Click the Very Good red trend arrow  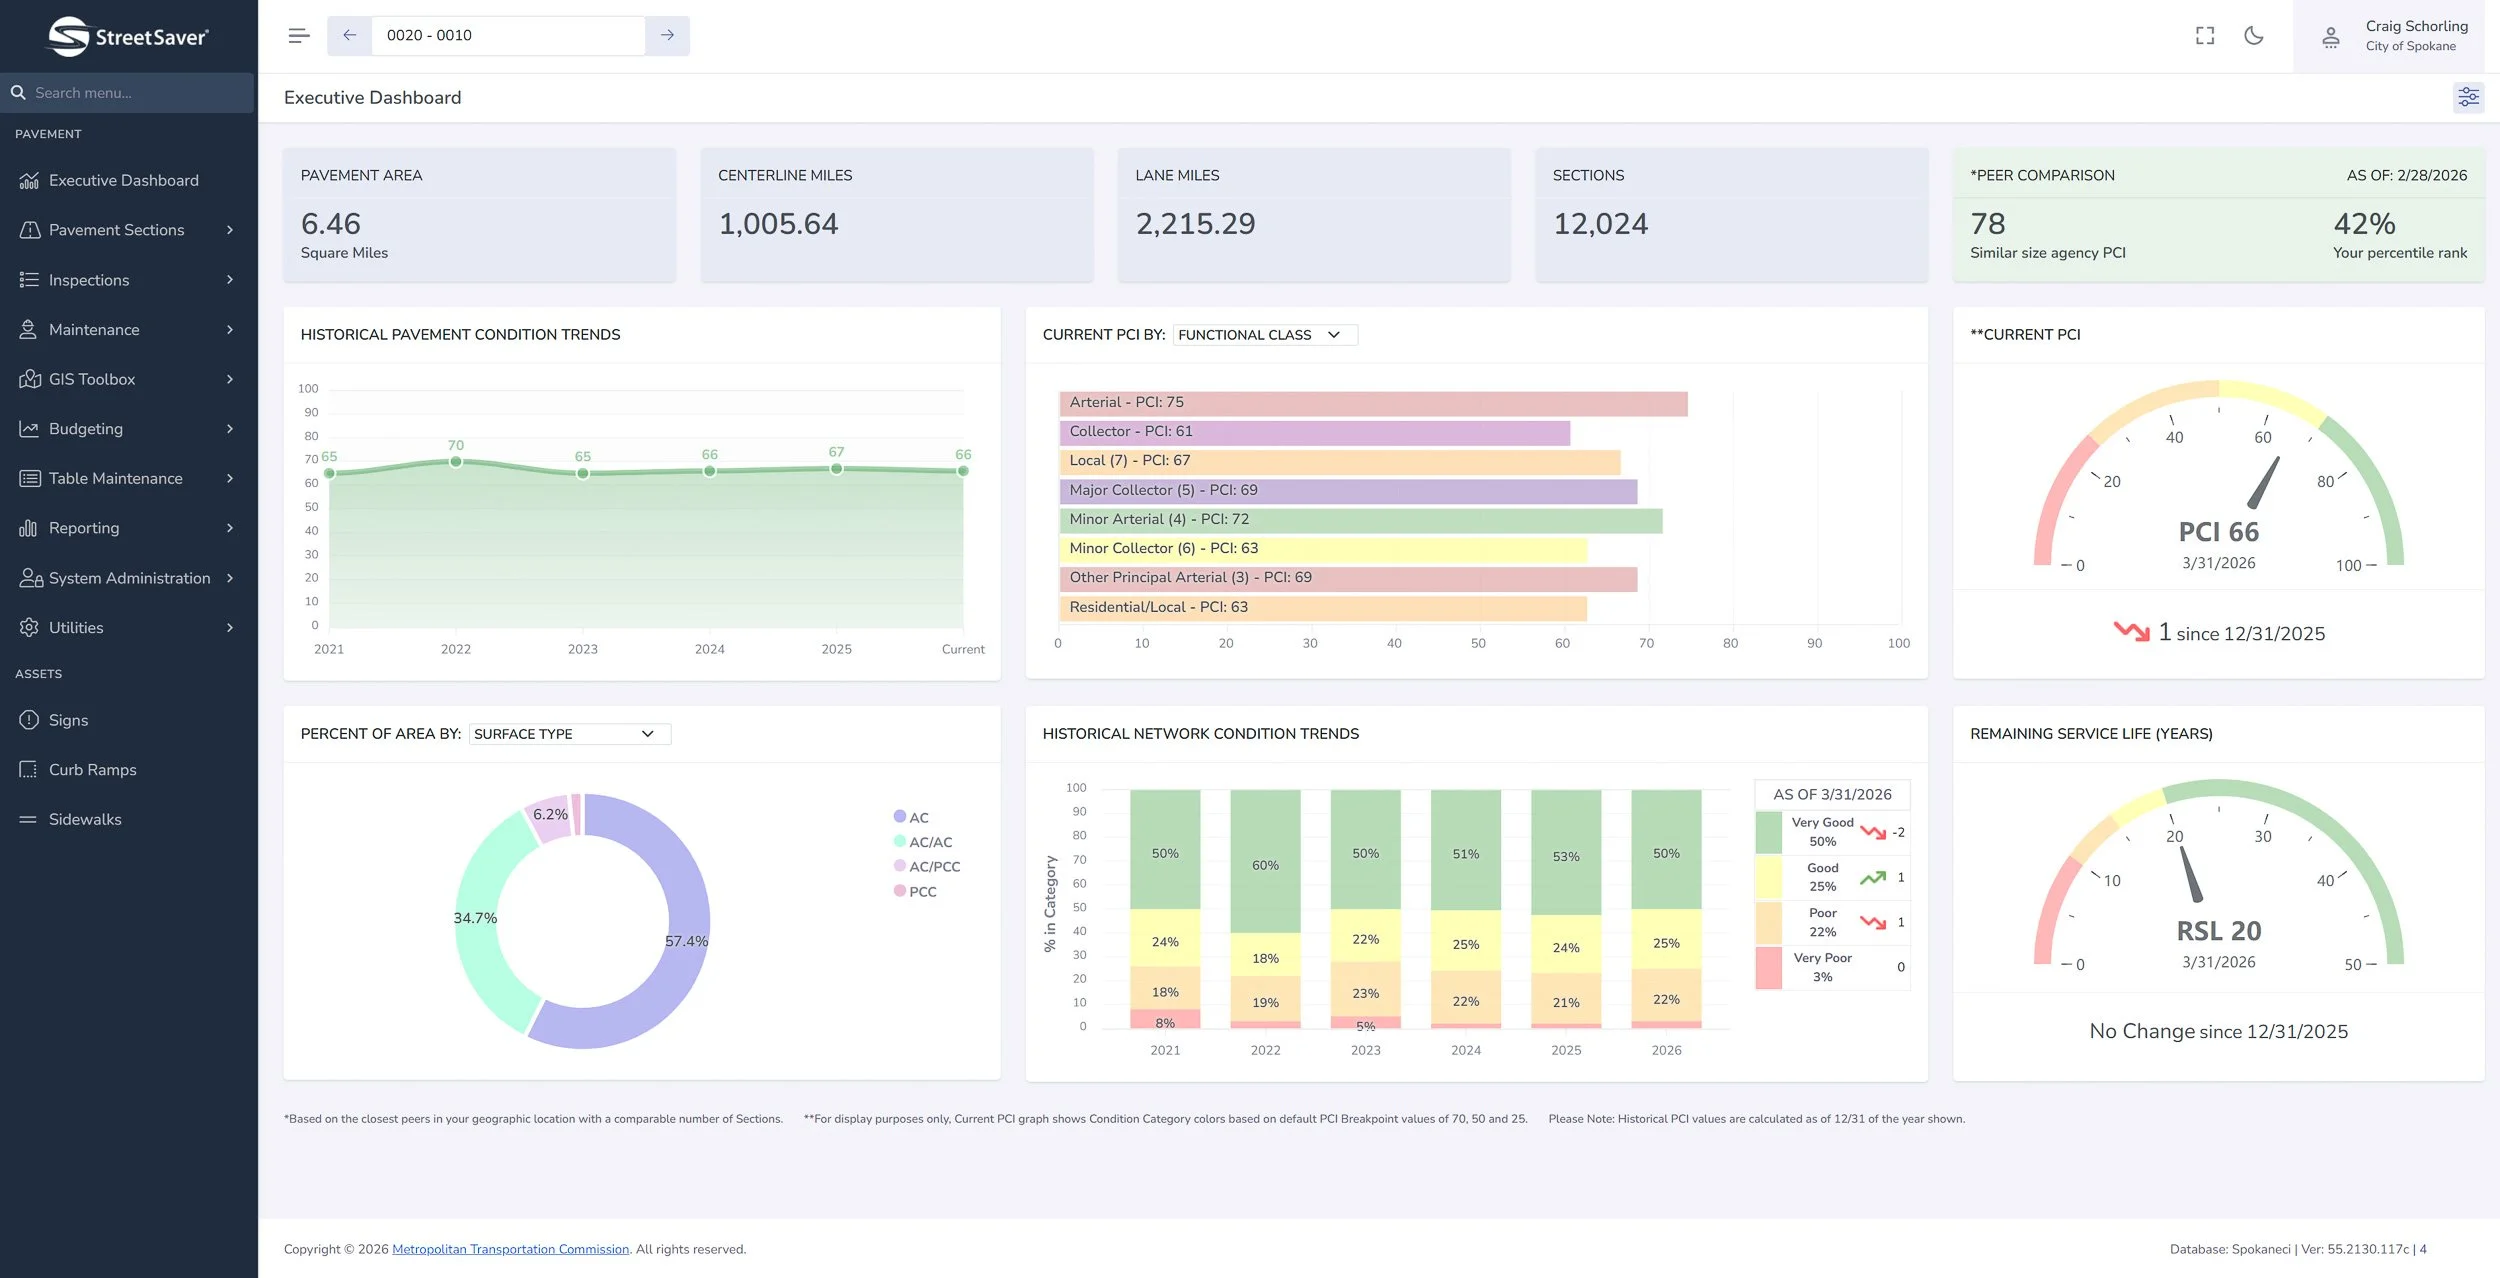[x=1873, y=832]
